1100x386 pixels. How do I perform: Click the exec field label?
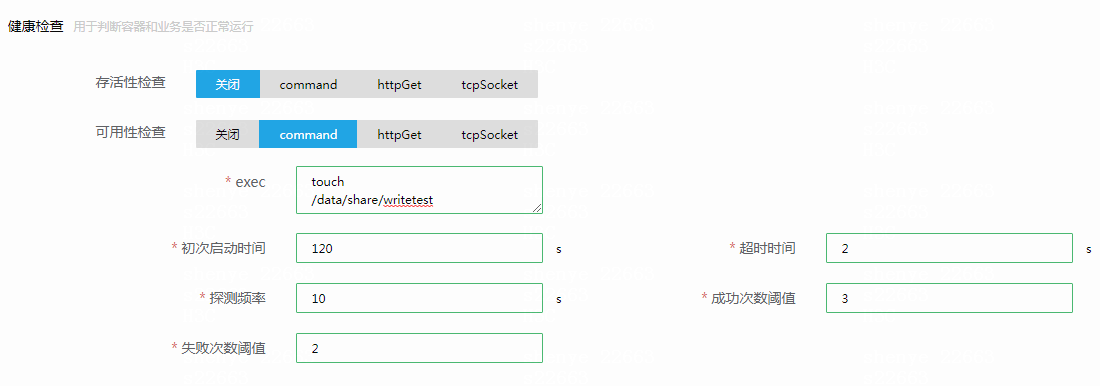(250, 181)
